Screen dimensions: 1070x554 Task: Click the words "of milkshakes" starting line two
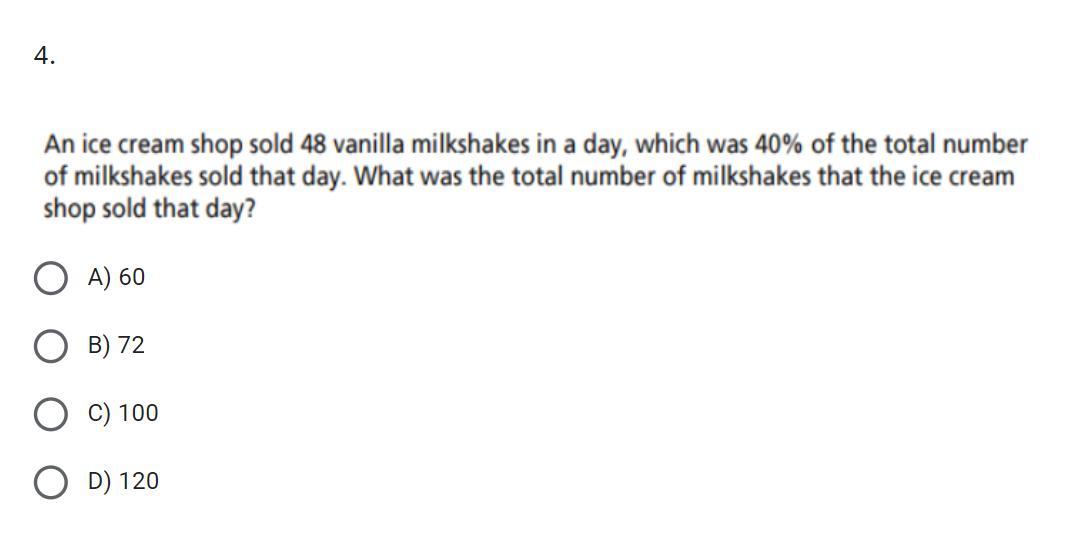pyautogui.click(x=117, y=177)
